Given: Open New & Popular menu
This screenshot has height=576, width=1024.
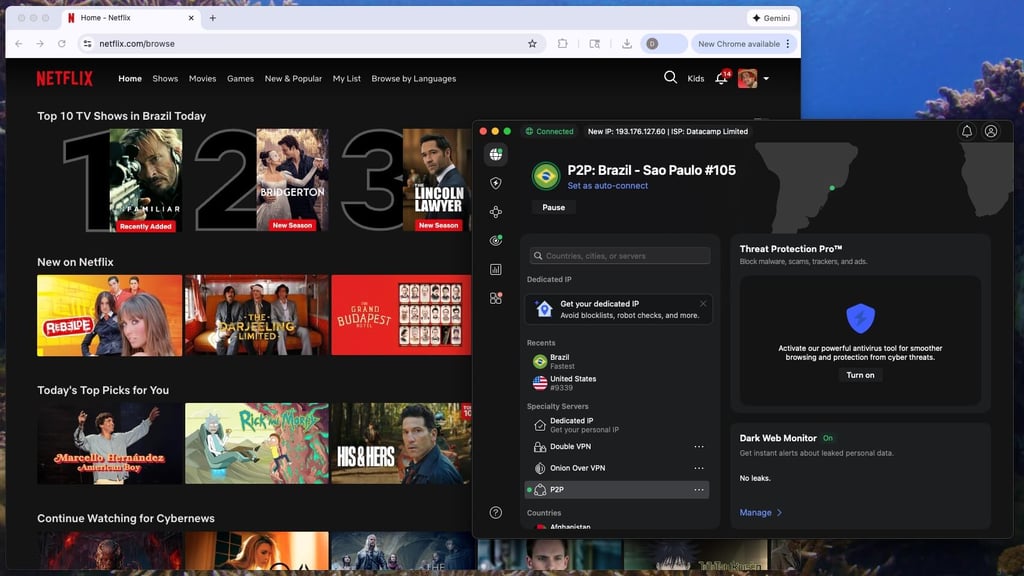Looking at the screenshot, I should pyautogui.click(x=293, y=78).
